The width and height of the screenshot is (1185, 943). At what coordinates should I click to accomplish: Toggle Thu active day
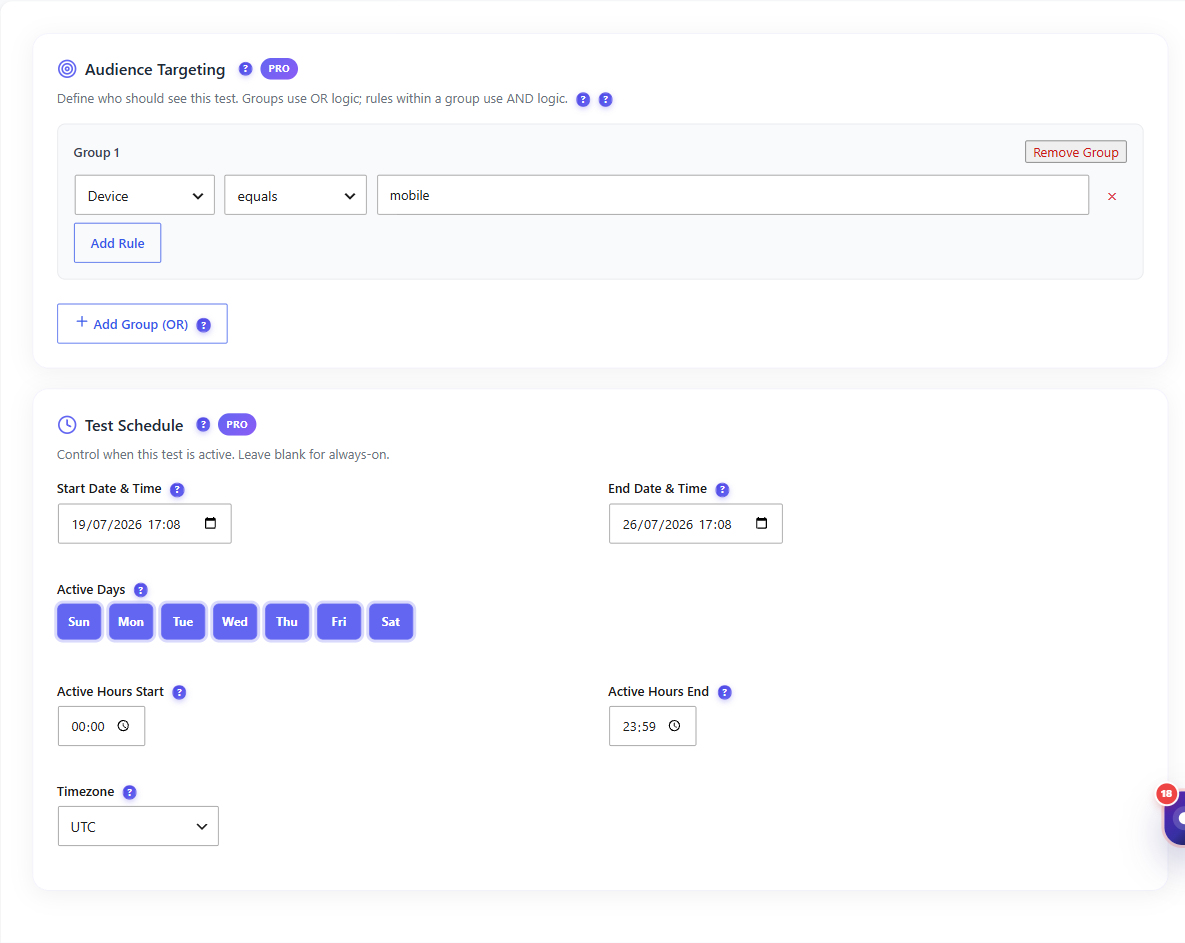tap(286, 622)
